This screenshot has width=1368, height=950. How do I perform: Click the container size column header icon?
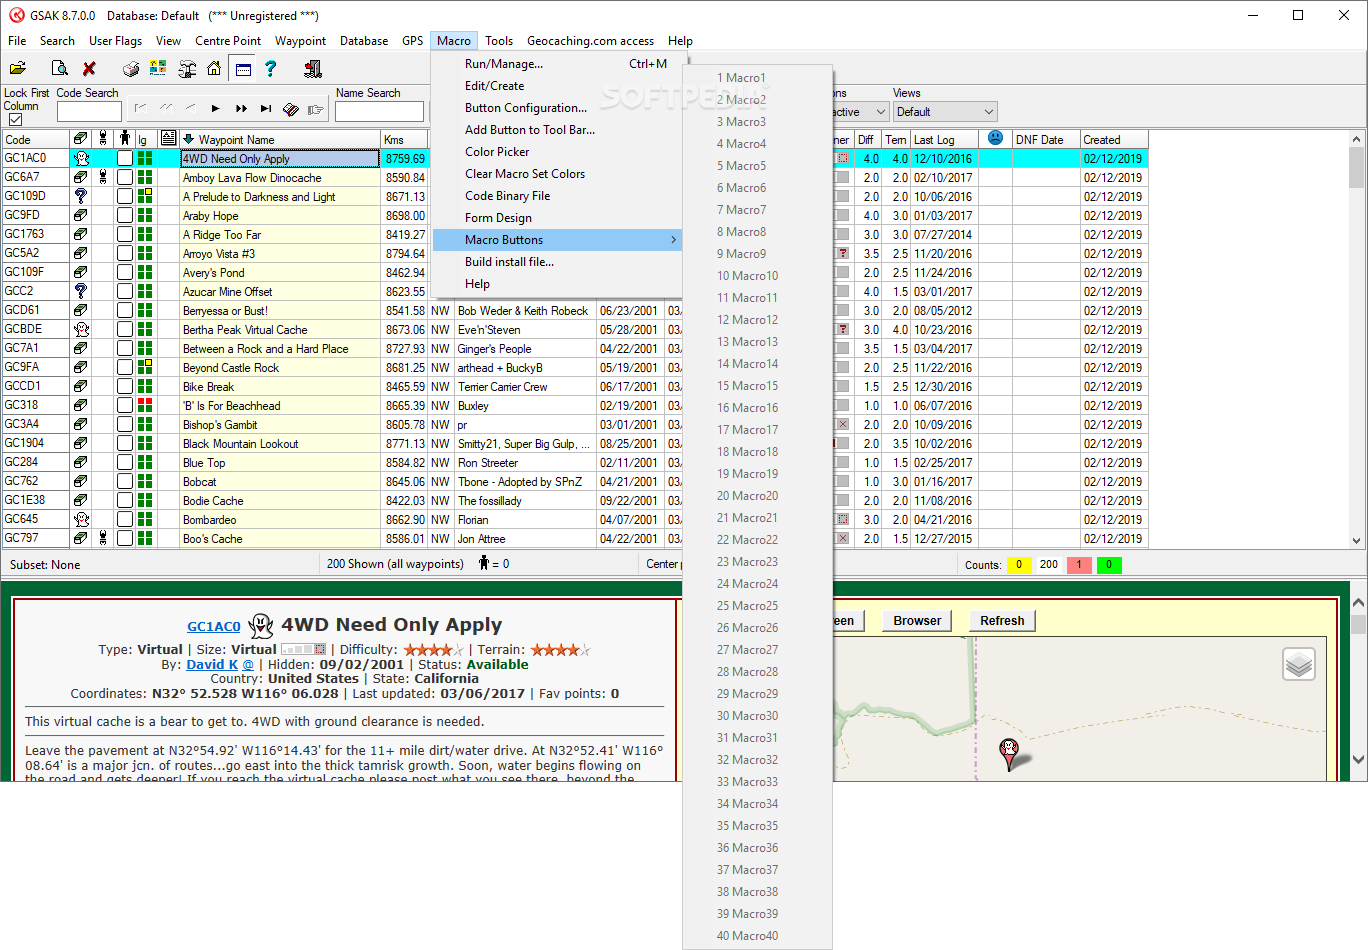click(81, 139)
